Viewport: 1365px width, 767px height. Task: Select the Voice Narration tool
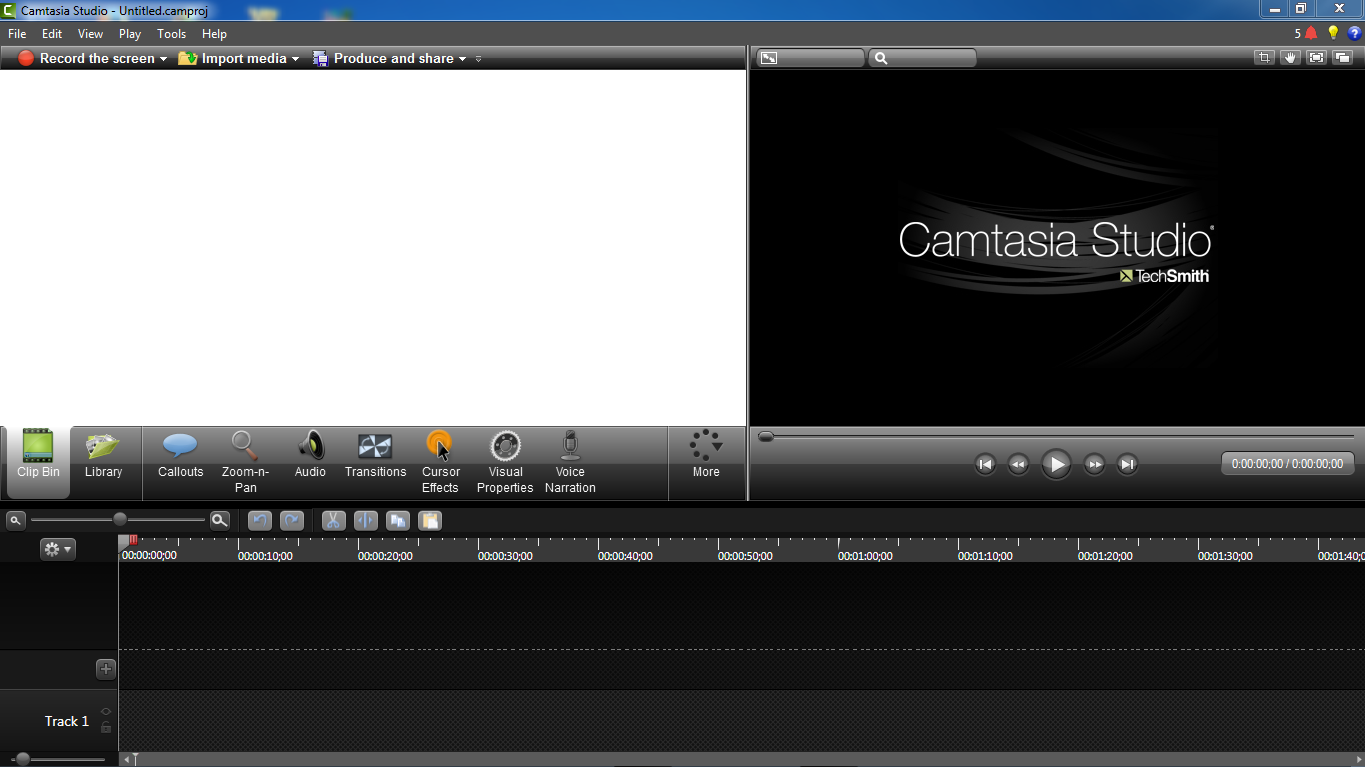coord(570,460)
